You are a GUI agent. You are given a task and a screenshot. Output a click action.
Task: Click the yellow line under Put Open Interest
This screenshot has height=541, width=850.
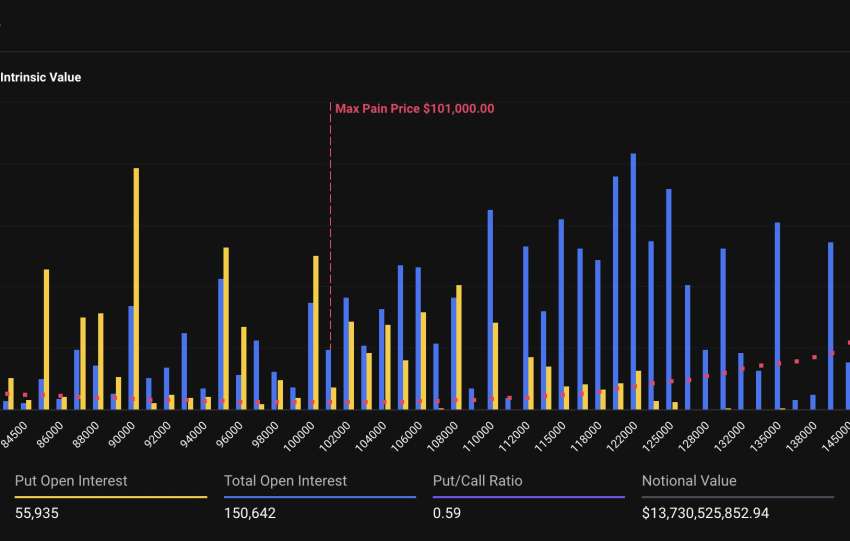coord(110,497)
